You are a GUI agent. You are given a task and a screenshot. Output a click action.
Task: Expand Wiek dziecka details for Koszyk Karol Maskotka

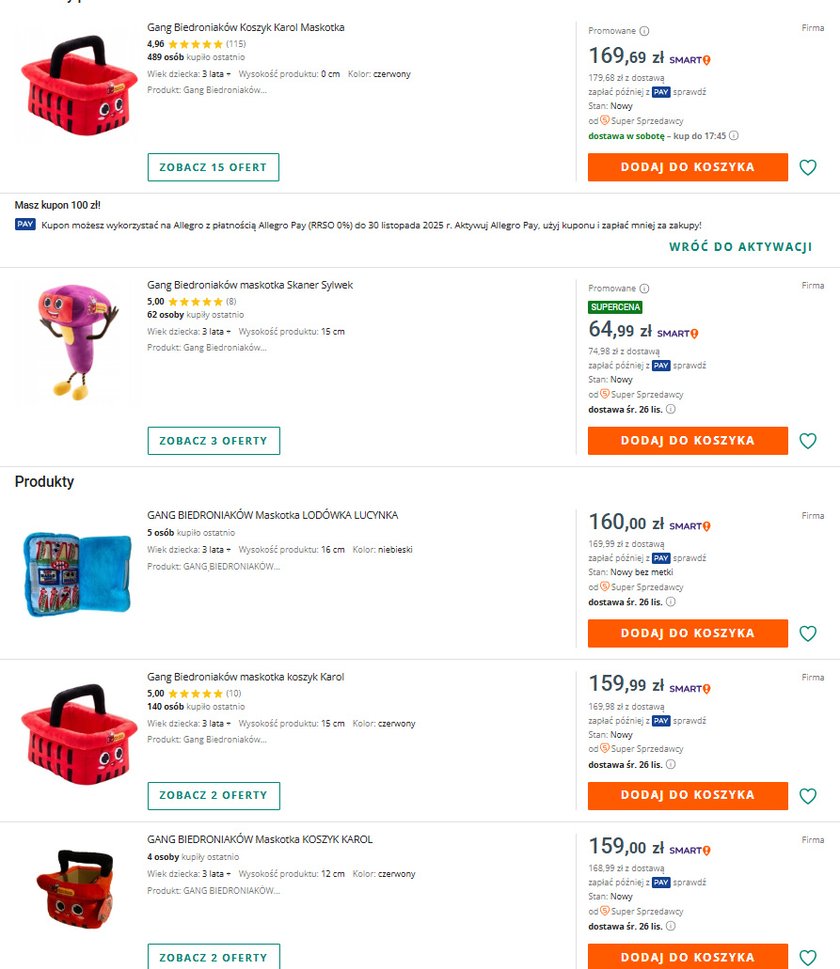[229, 74]
